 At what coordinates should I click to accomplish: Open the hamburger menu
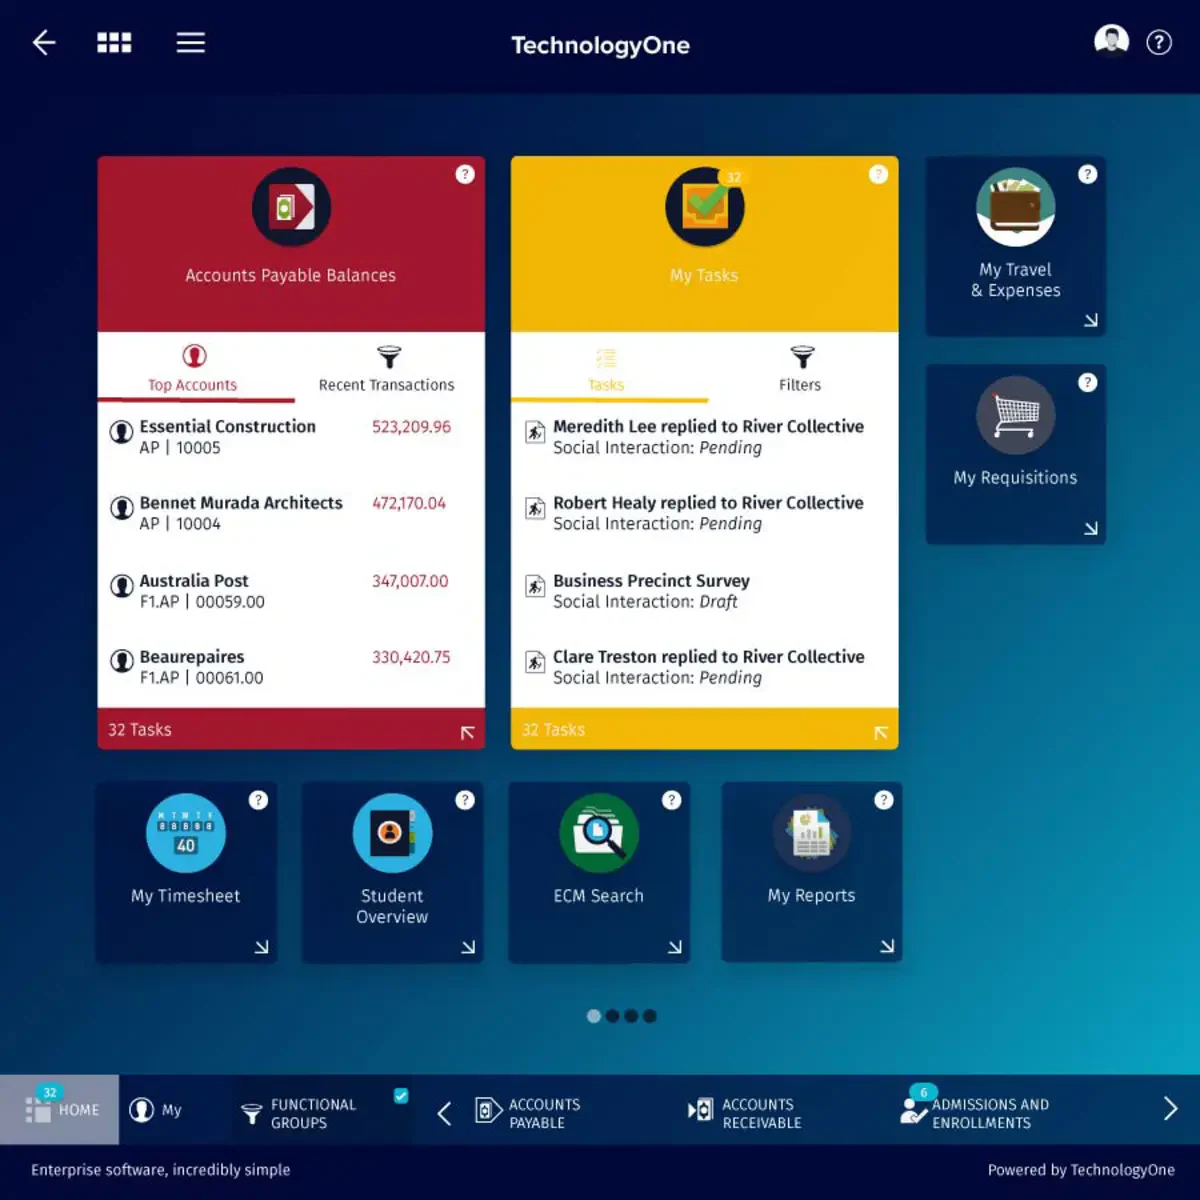coord(191,43)
